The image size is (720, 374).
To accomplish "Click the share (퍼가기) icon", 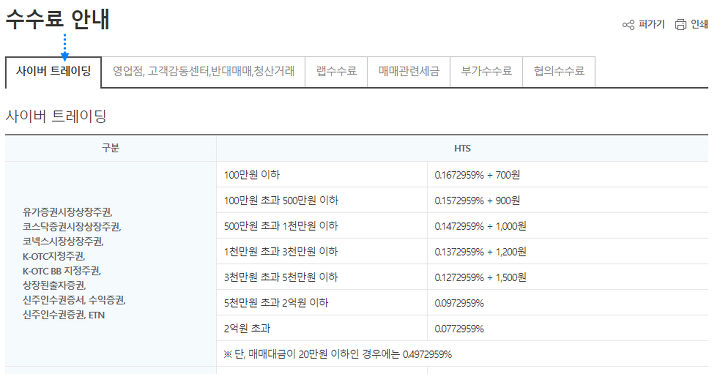I will tap(628, 24).
